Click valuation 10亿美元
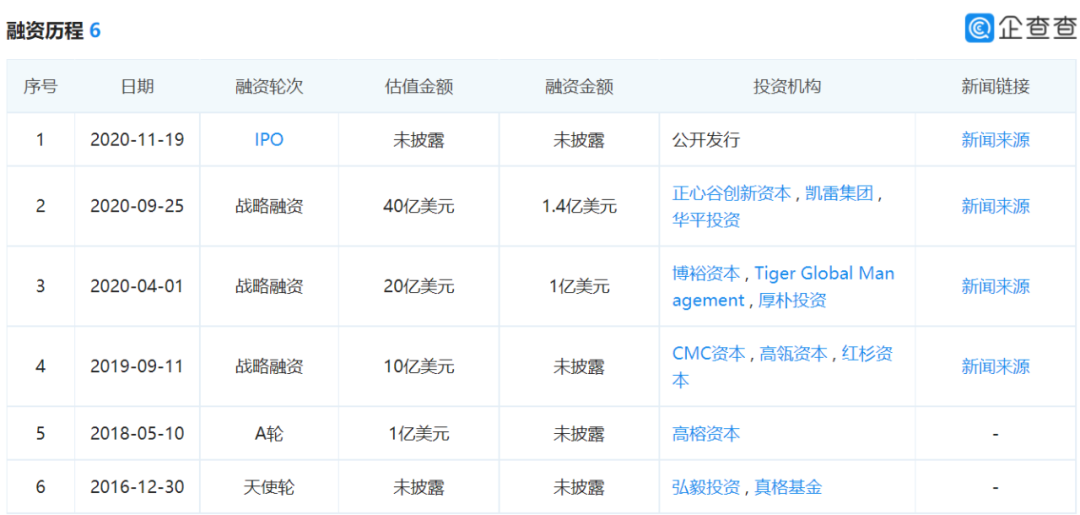This screenshot has height=515, width=1080. (x=419, y=366)
